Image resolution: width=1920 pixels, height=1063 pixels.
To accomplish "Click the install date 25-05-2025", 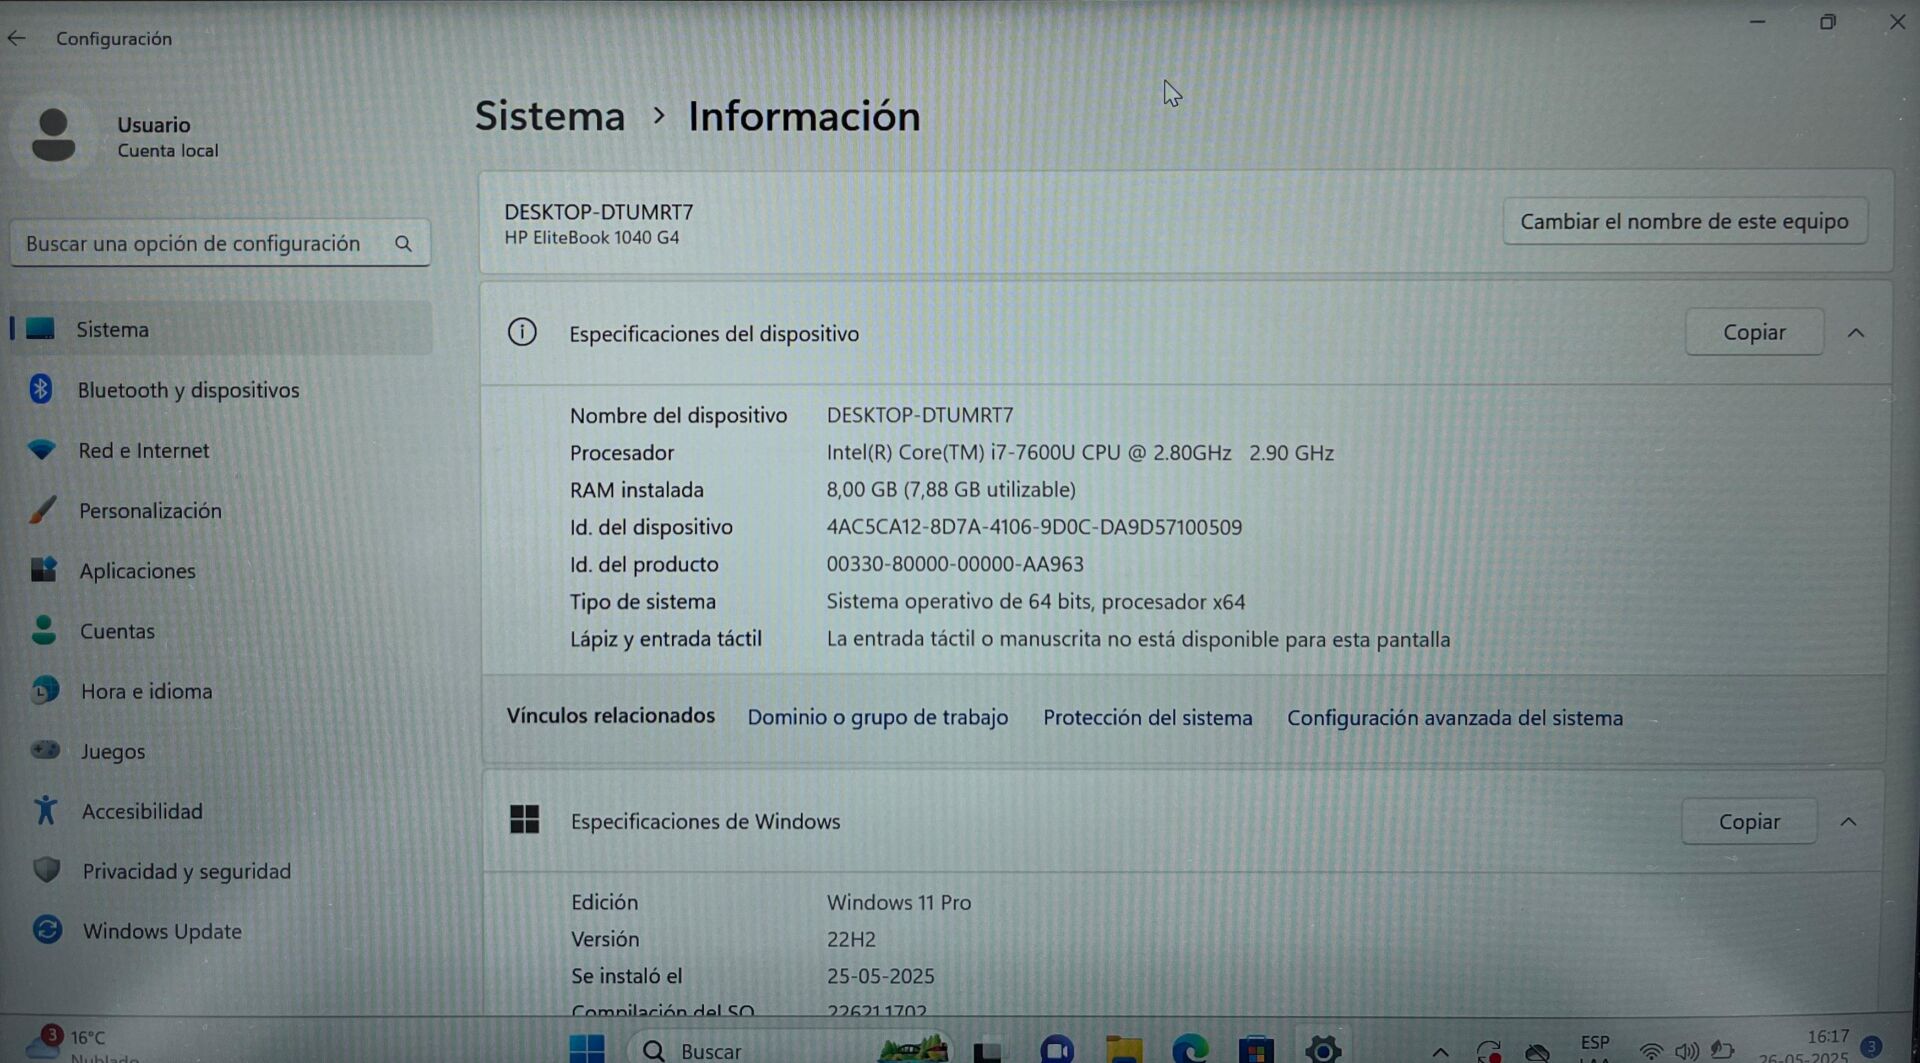I will coord(881,976).
